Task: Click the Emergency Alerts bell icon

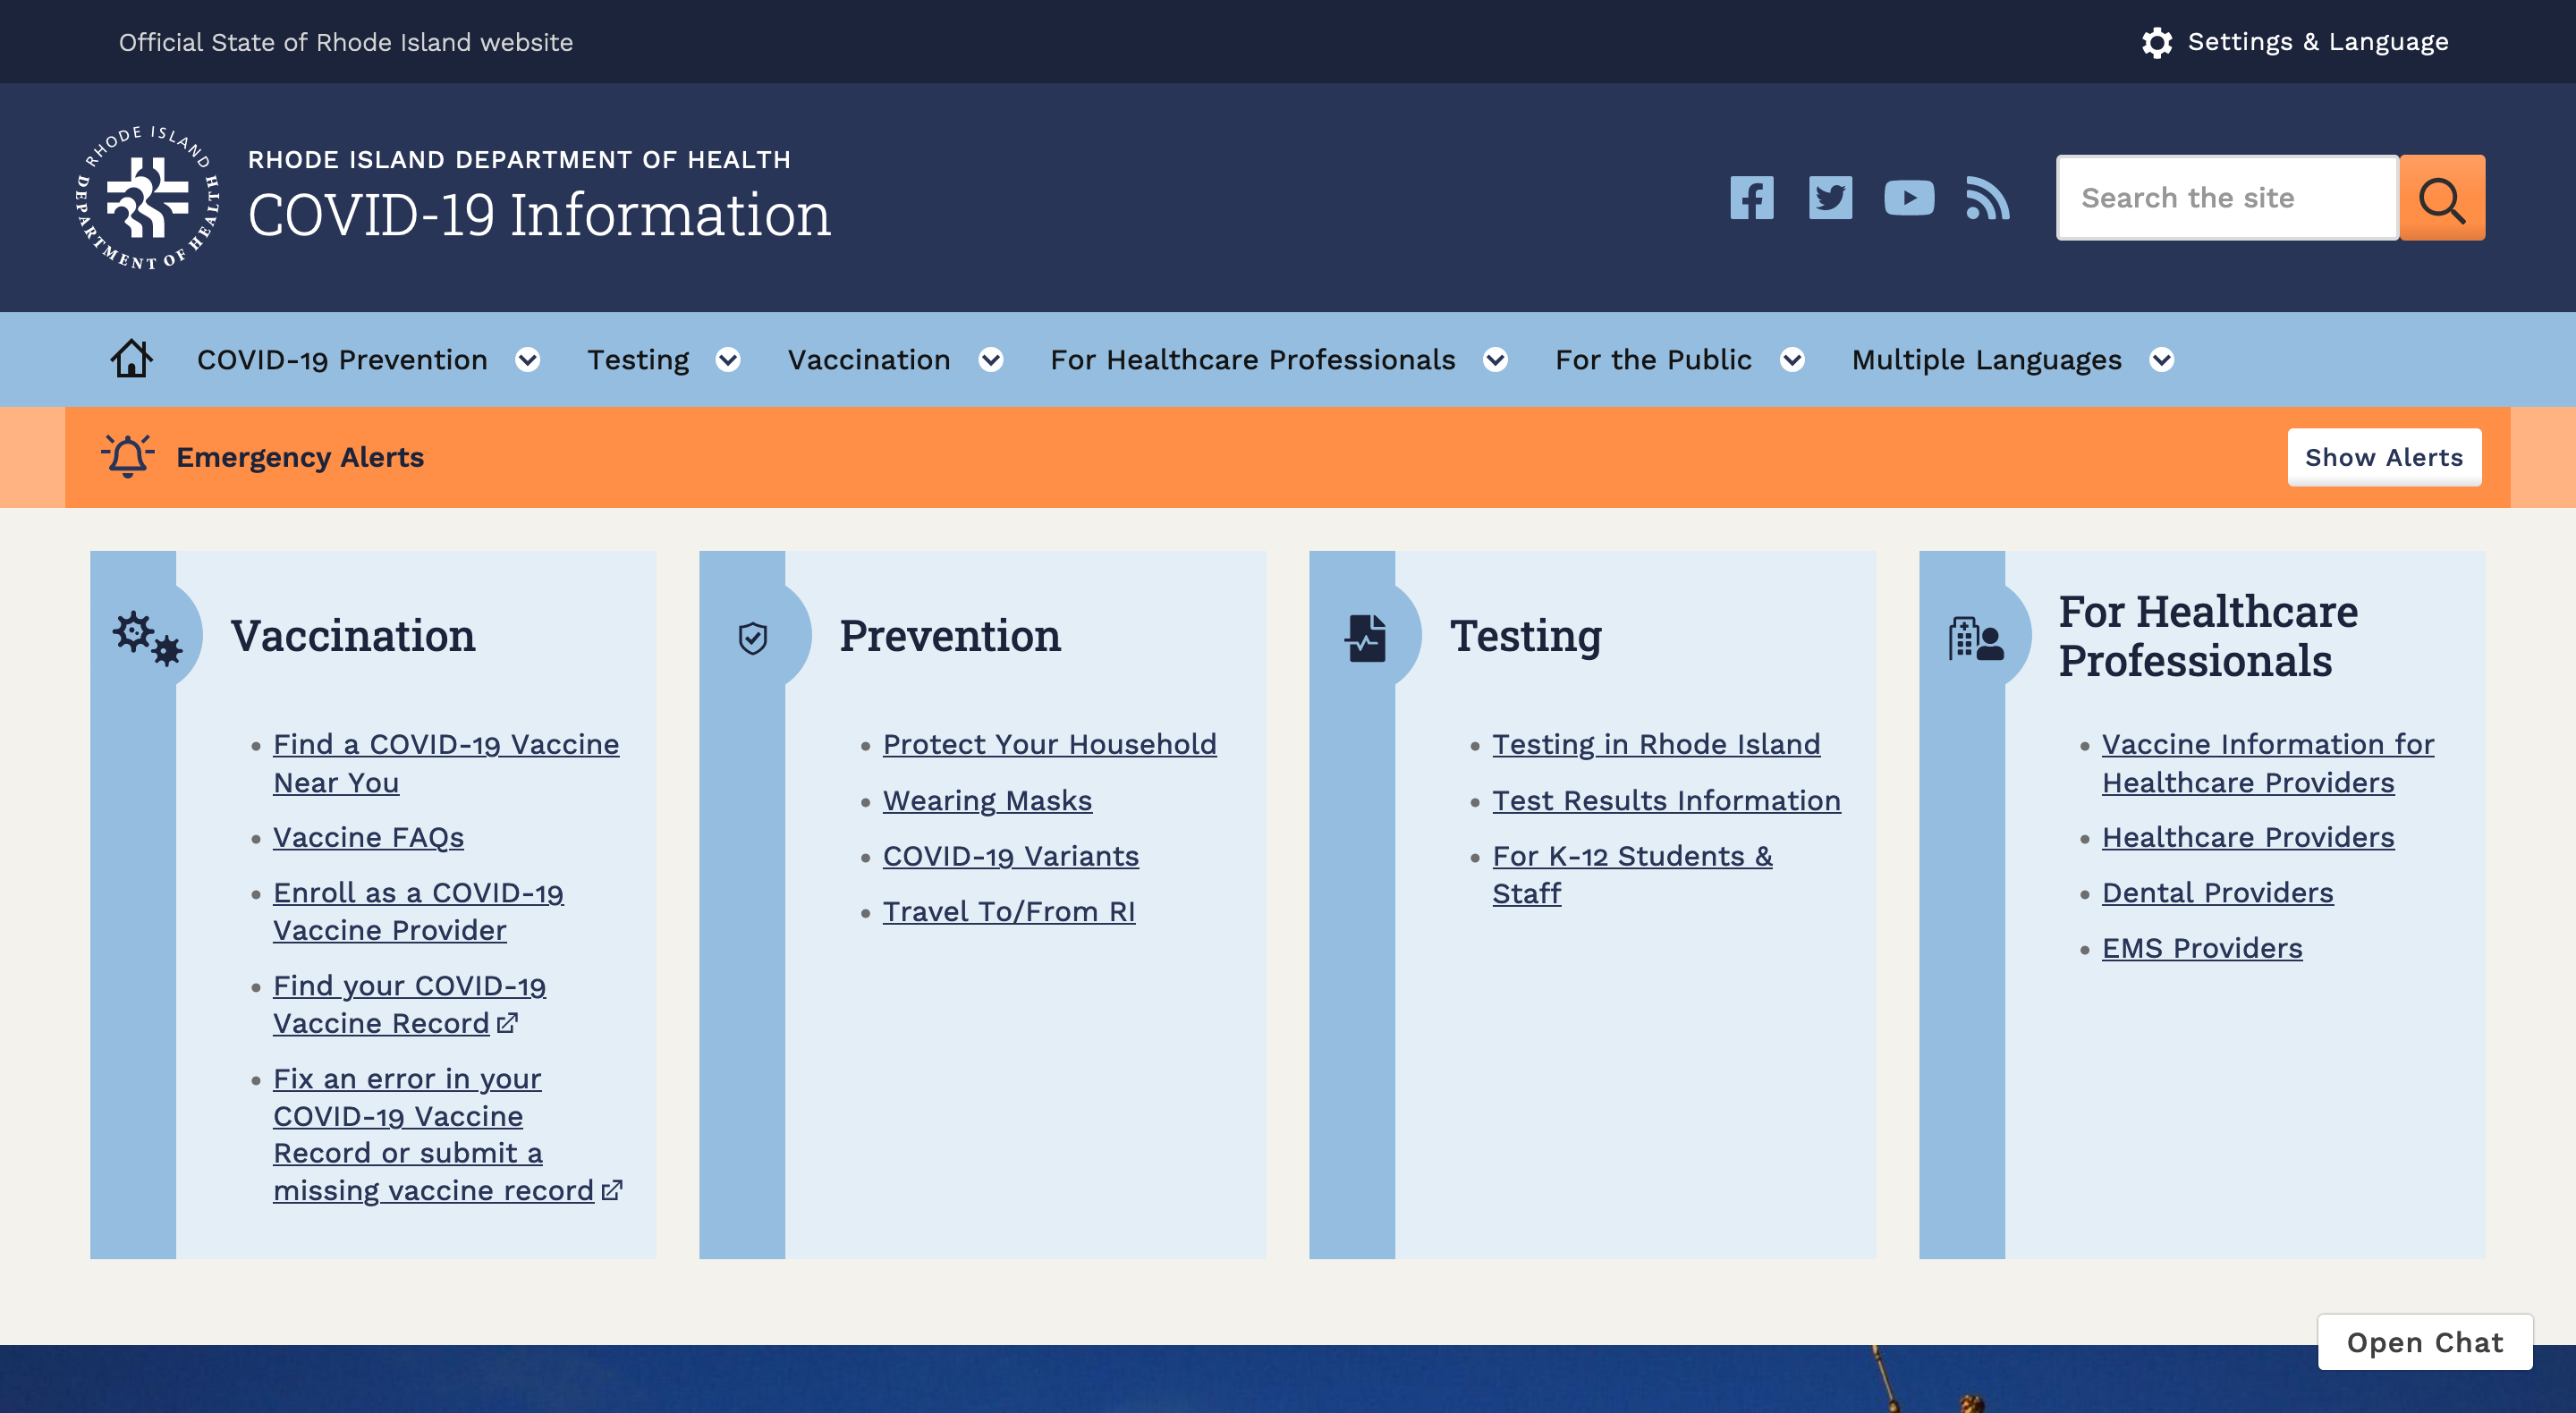Action: pyautogui.click(x=128, y=456)
